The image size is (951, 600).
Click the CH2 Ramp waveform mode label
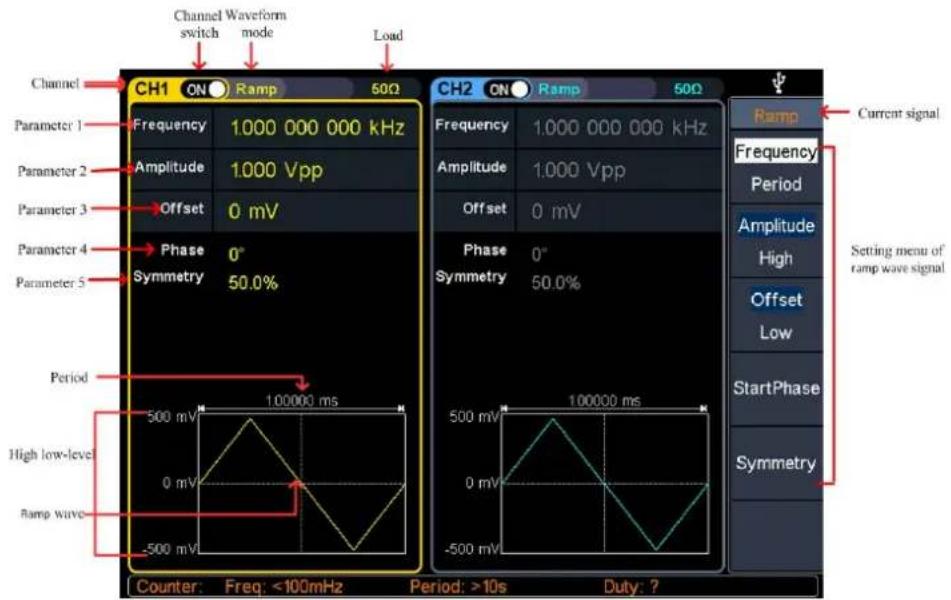(x=559, y=89)
